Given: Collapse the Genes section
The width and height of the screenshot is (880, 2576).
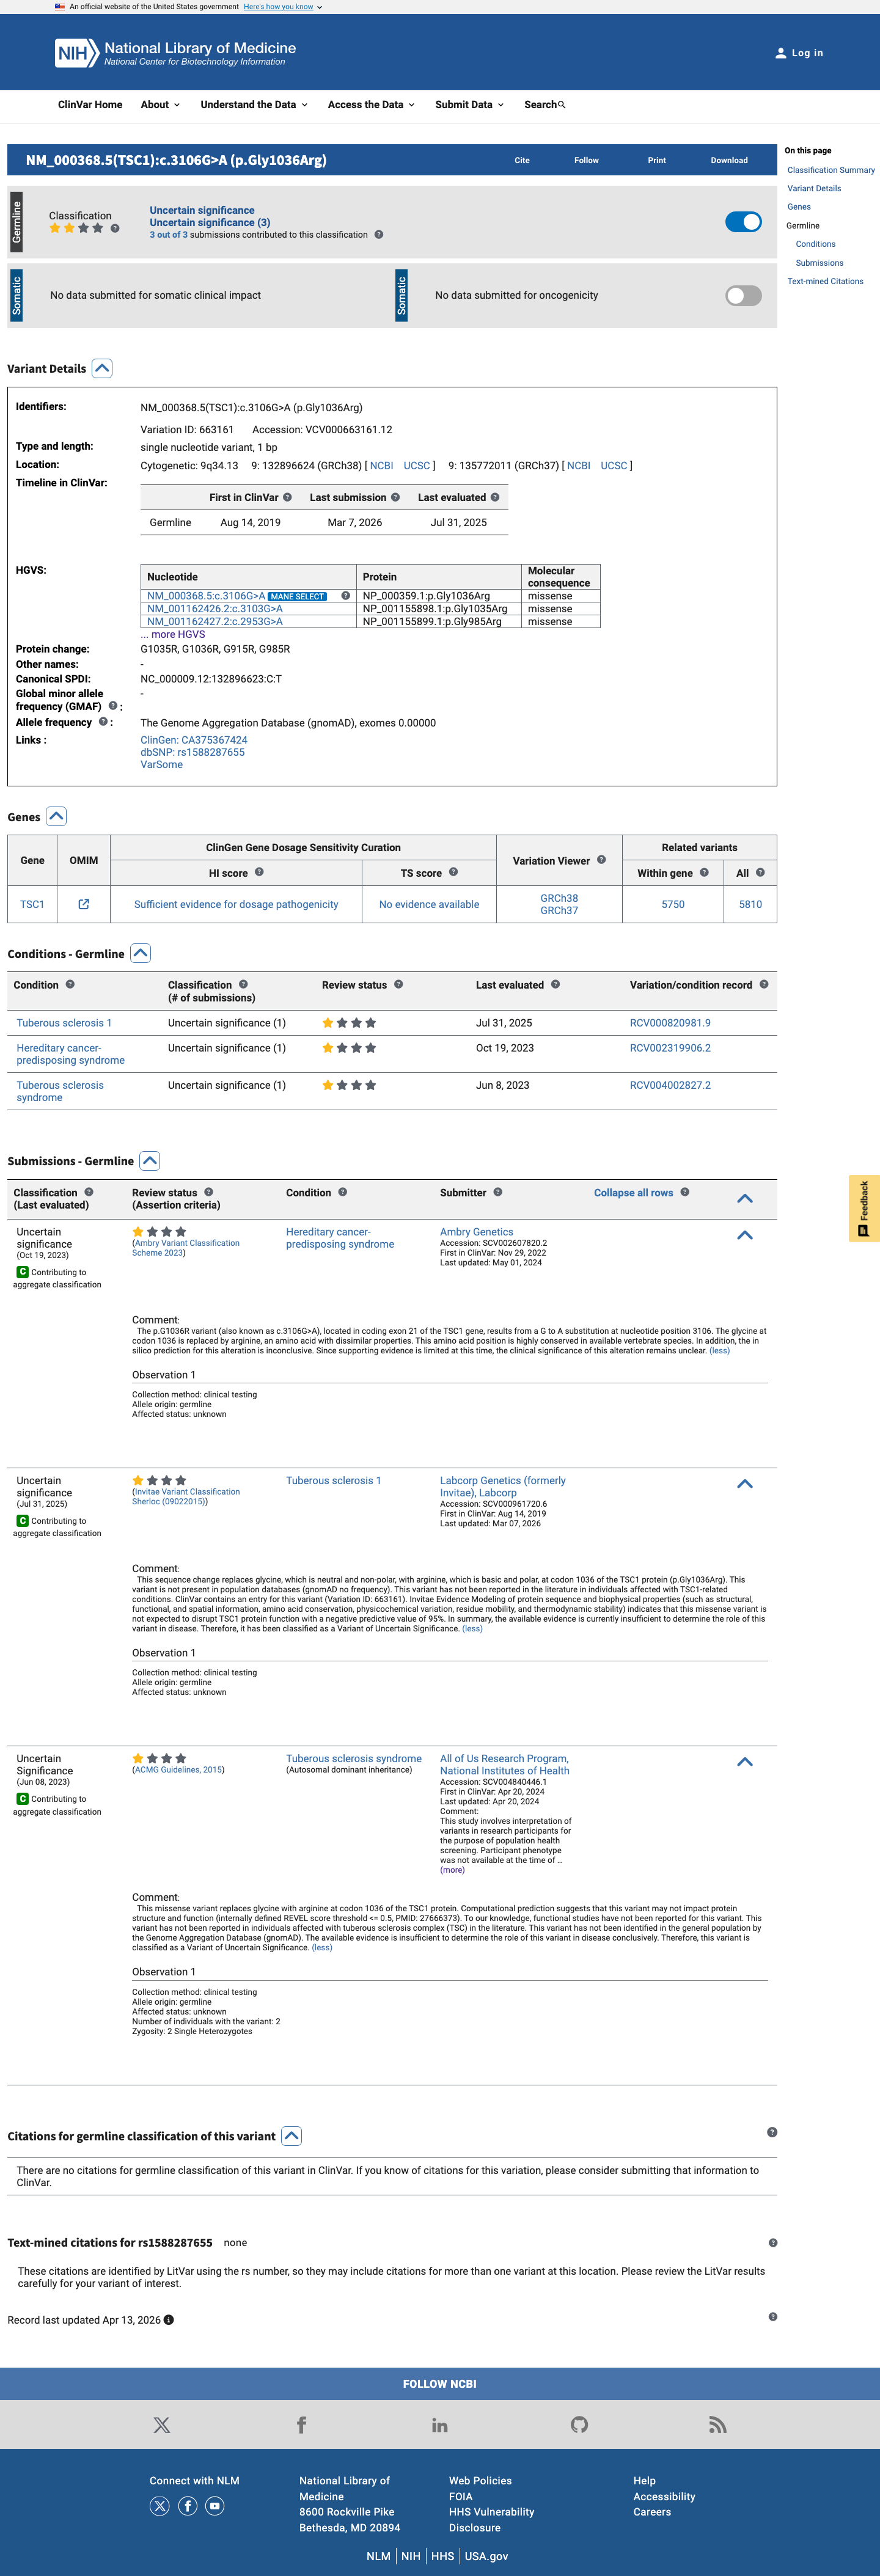Looking at the screenshot, I should point(57,816).
